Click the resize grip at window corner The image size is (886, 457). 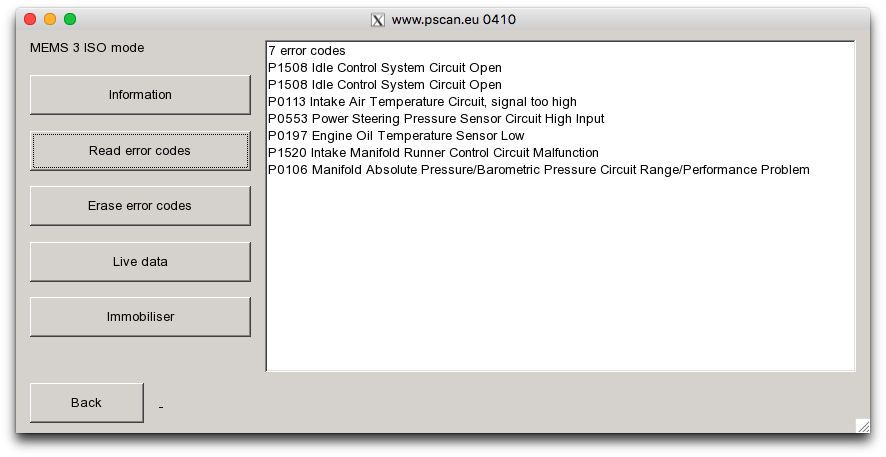pyautogui.click(x=862, y=426)
